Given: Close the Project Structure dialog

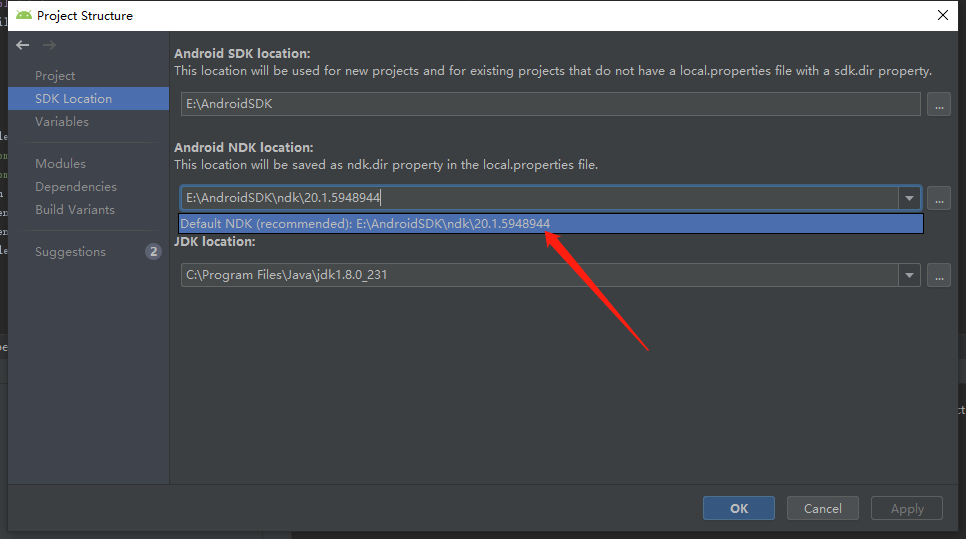Looking at the screenshot, I should pos(943,15).
